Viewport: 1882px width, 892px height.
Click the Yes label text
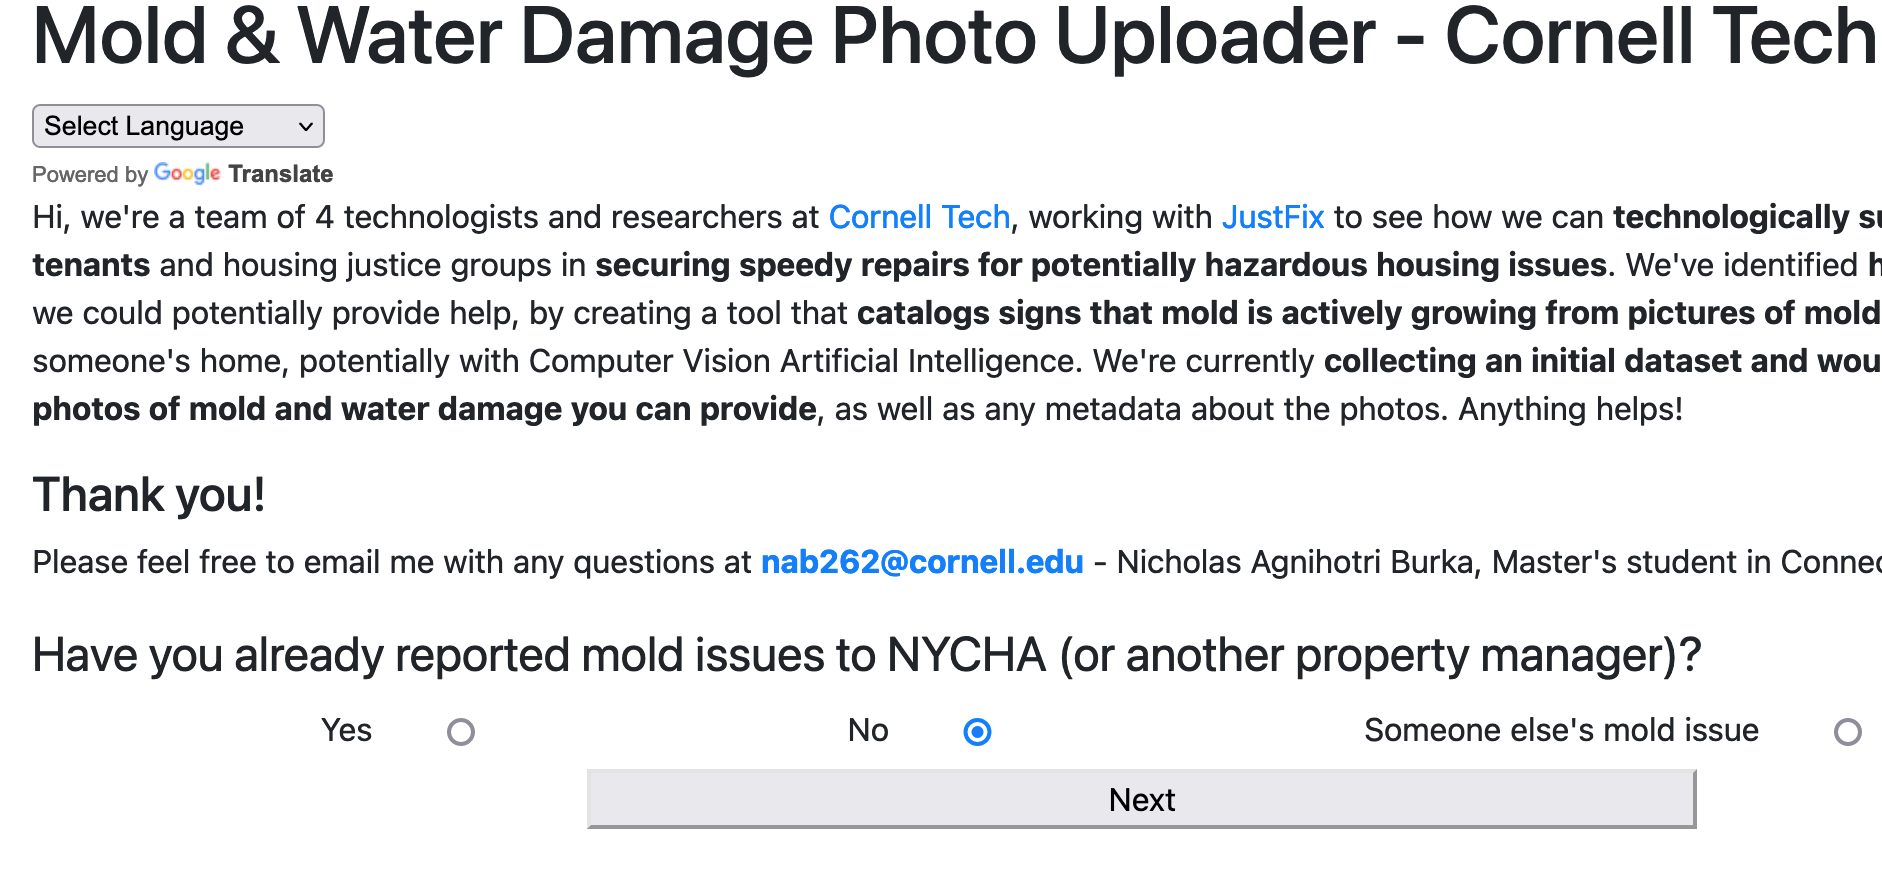tap(346, 731)
